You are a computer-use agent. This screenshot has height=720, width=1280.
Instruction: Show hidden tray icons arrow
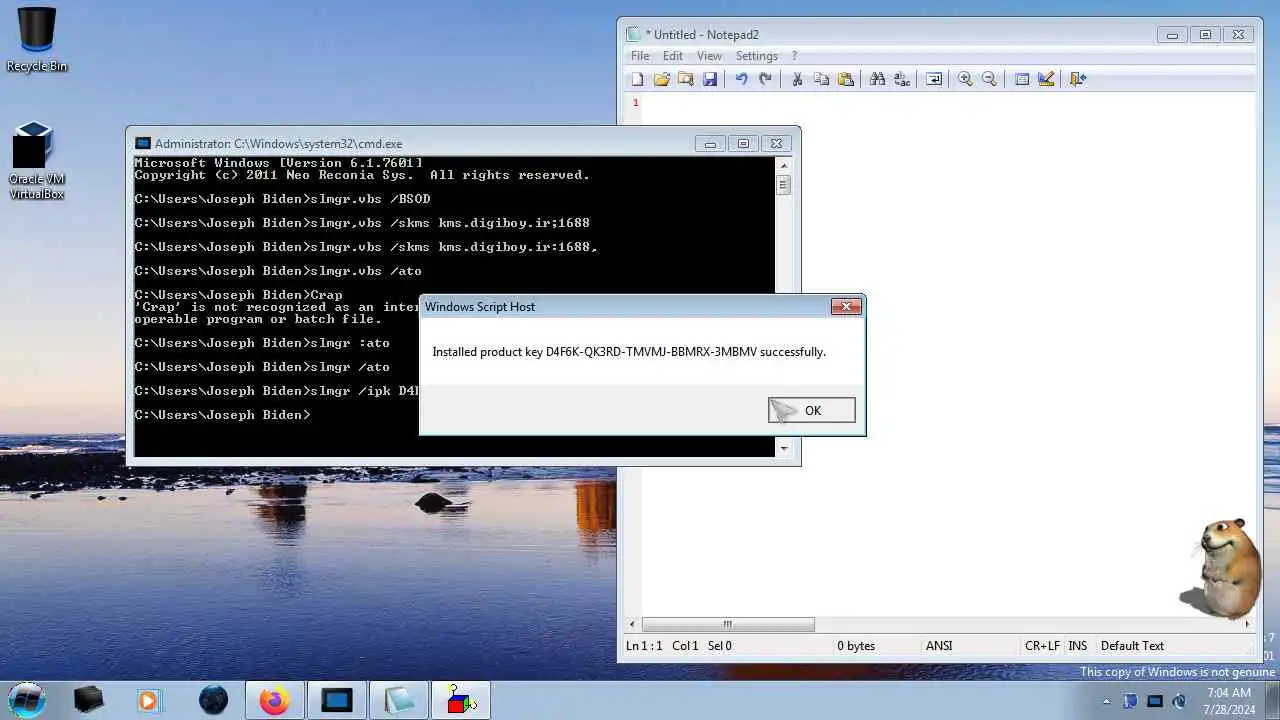tap(1106, 701)
